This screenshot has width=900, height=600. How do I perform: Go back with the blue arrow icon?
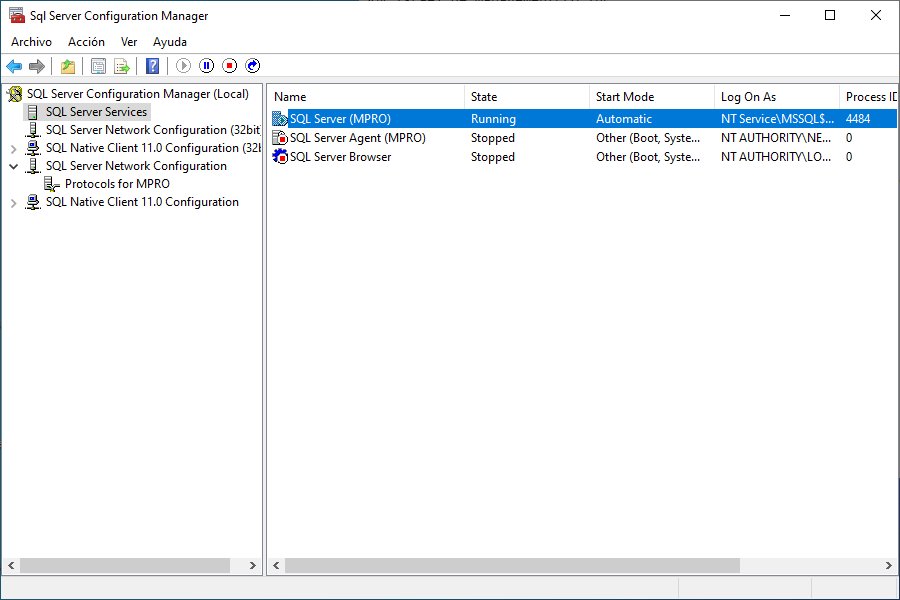[x=14, y=66]
